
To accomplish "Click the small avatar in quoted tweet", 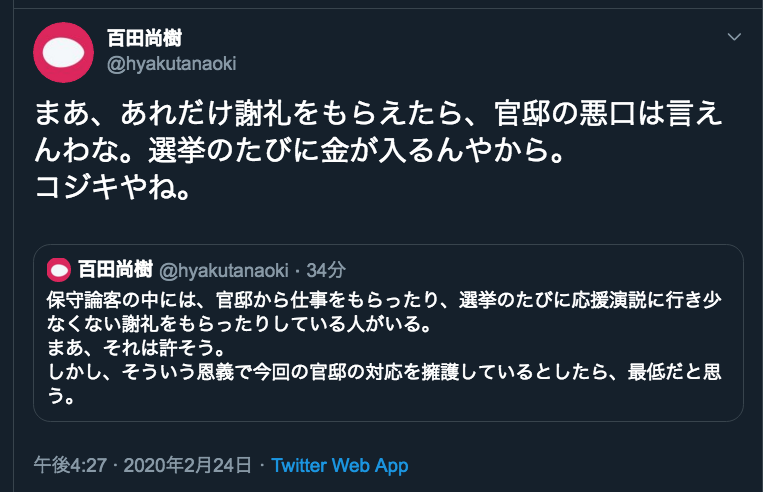I will pos(59,270).
